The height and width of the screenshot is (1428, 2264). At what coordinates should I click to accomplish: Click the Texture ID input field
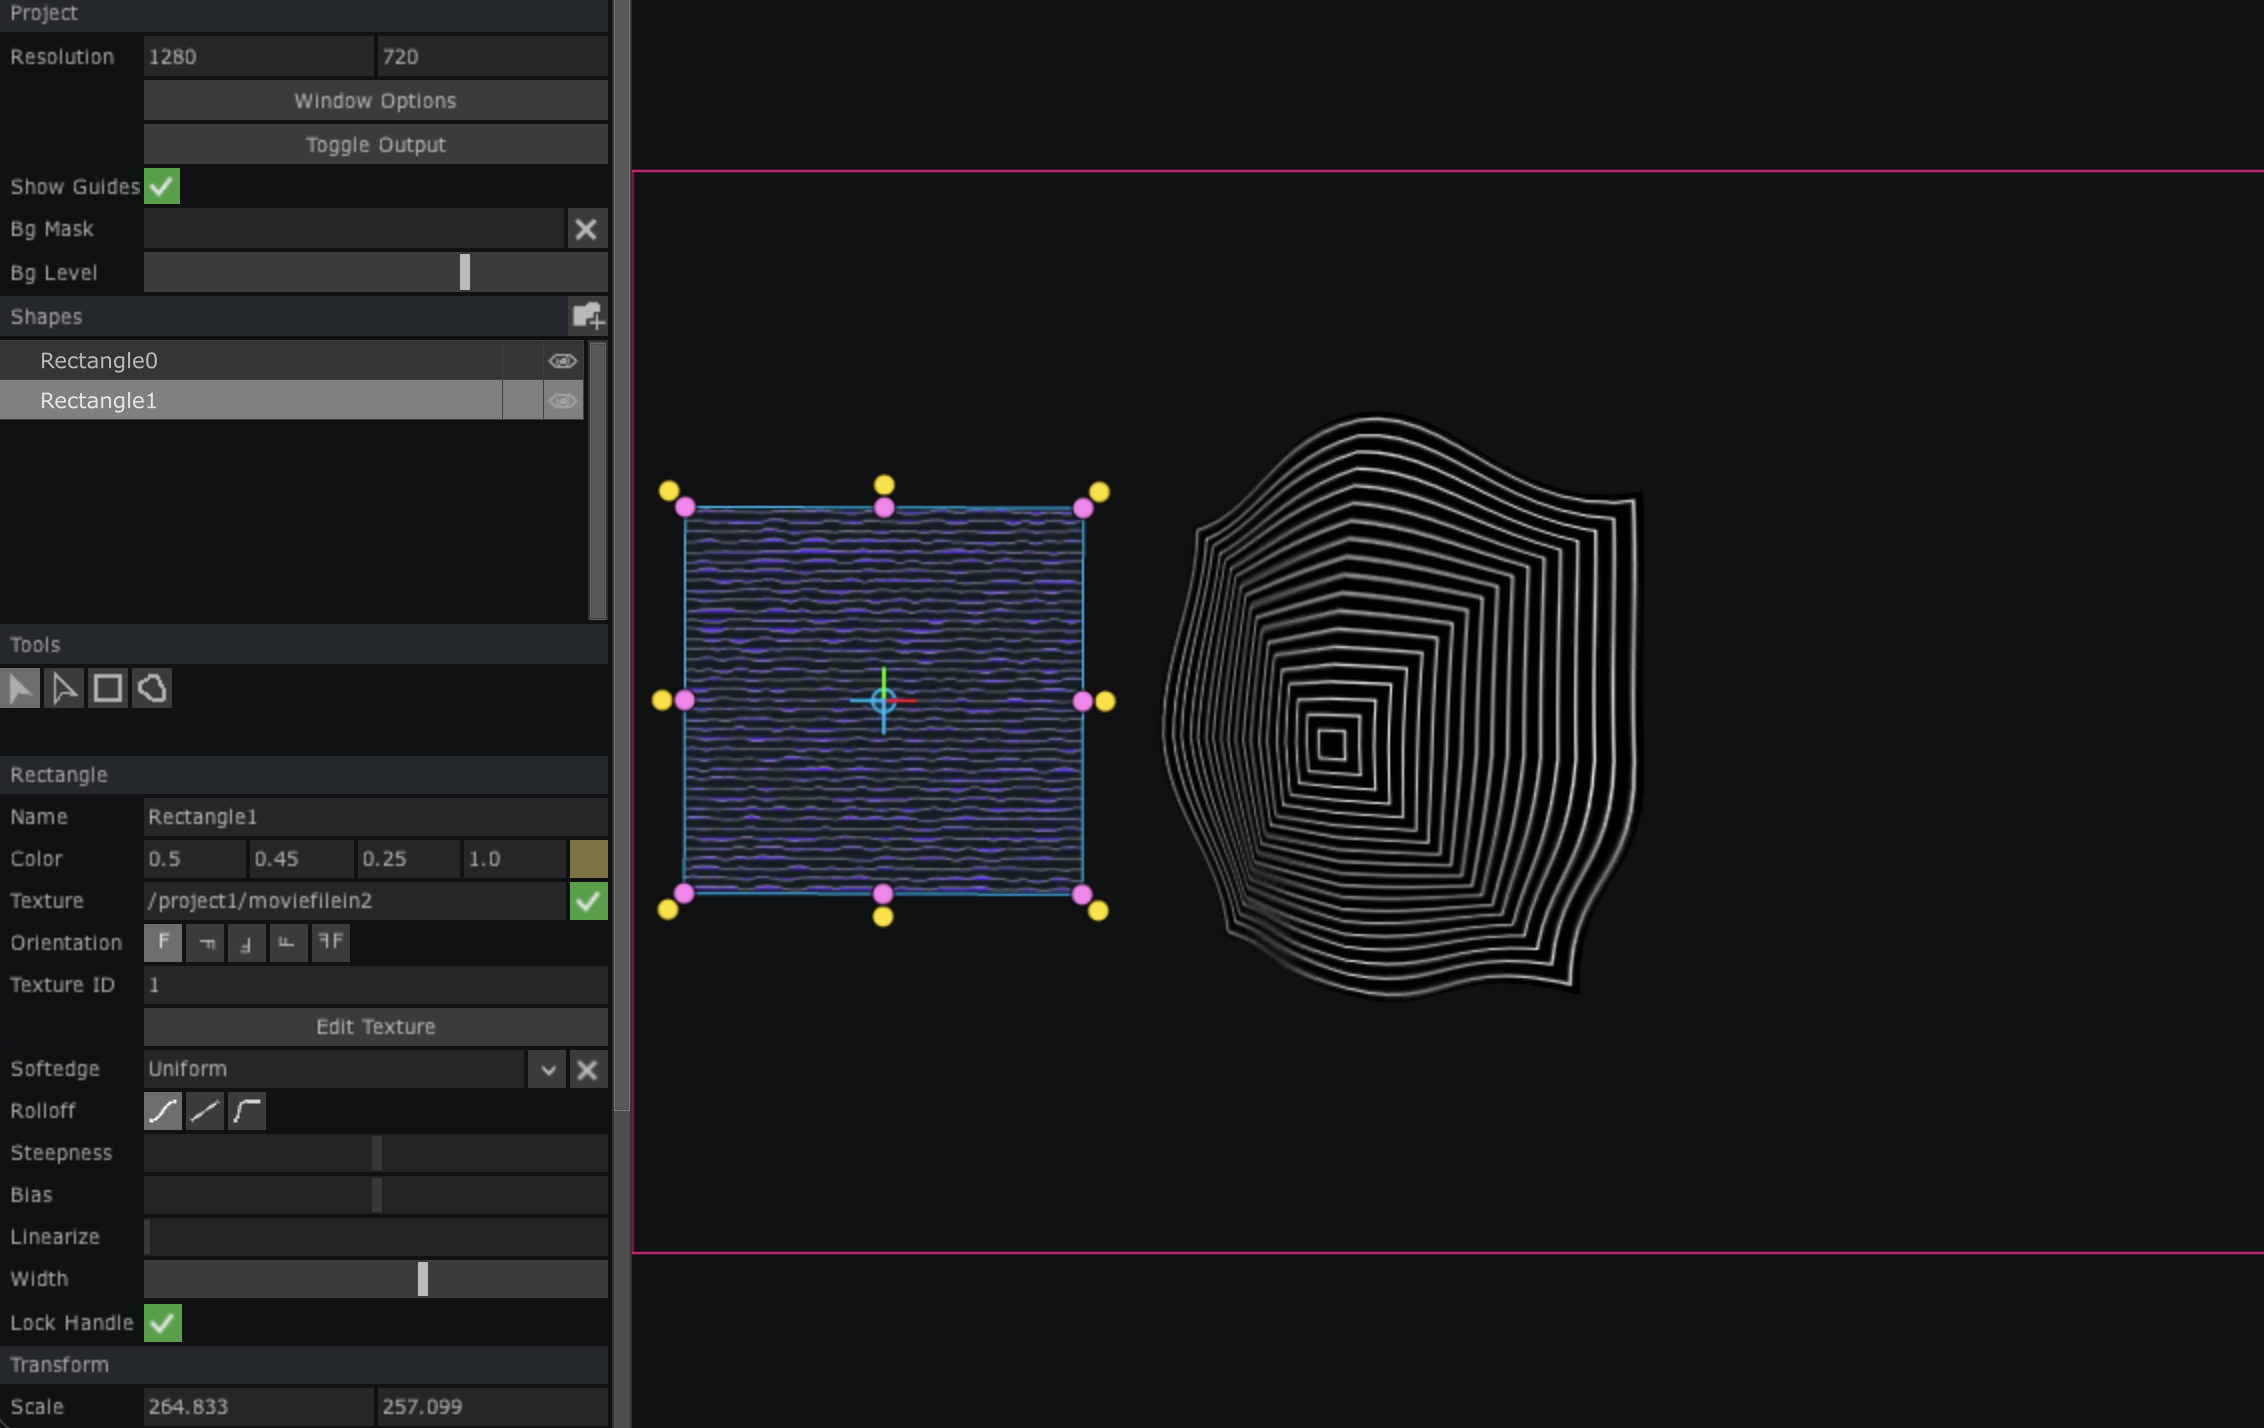coord(375,985)
